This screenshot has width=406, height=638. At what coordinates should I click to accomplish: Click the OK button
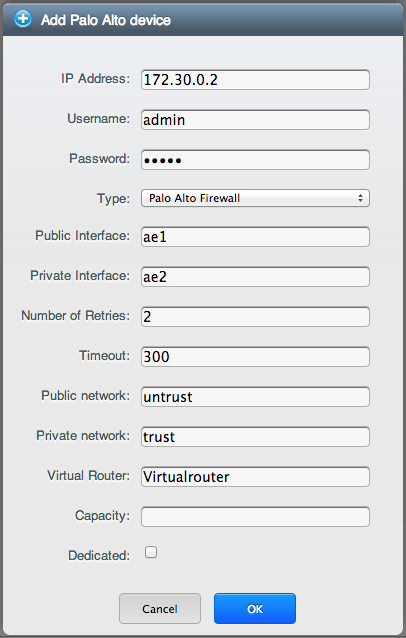point(255,609)
